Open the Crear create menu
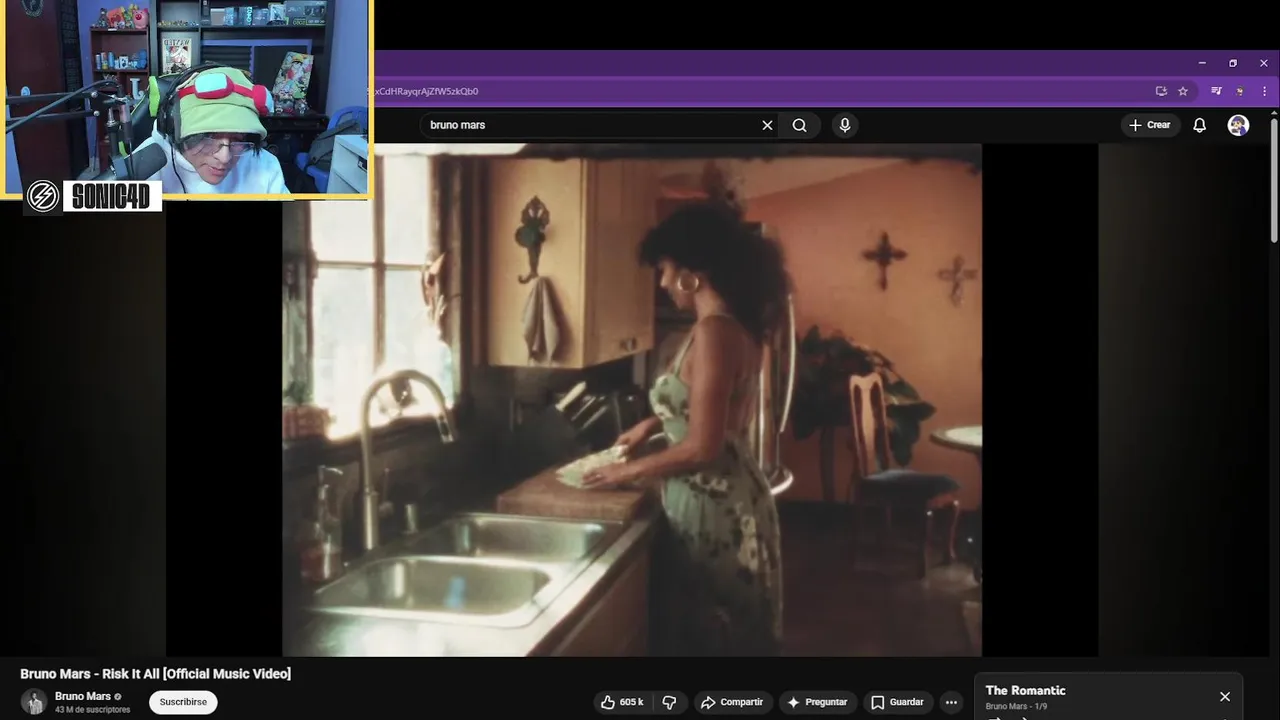 [x=1149, y=125]
